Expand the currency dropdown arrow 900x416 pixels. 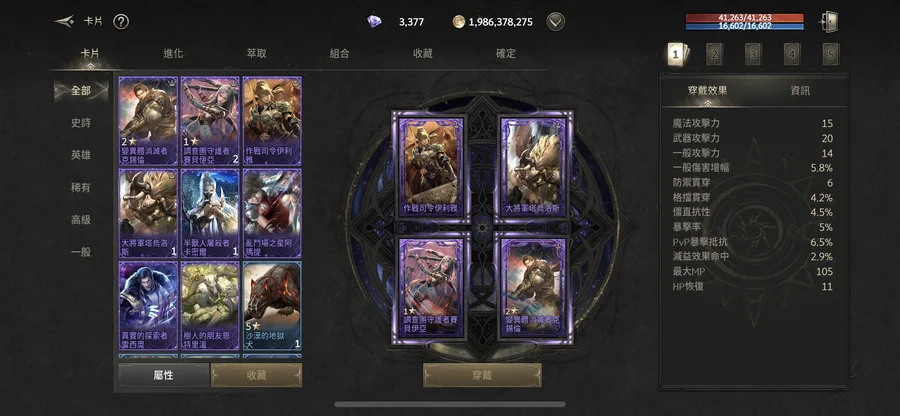coord(556,22)
